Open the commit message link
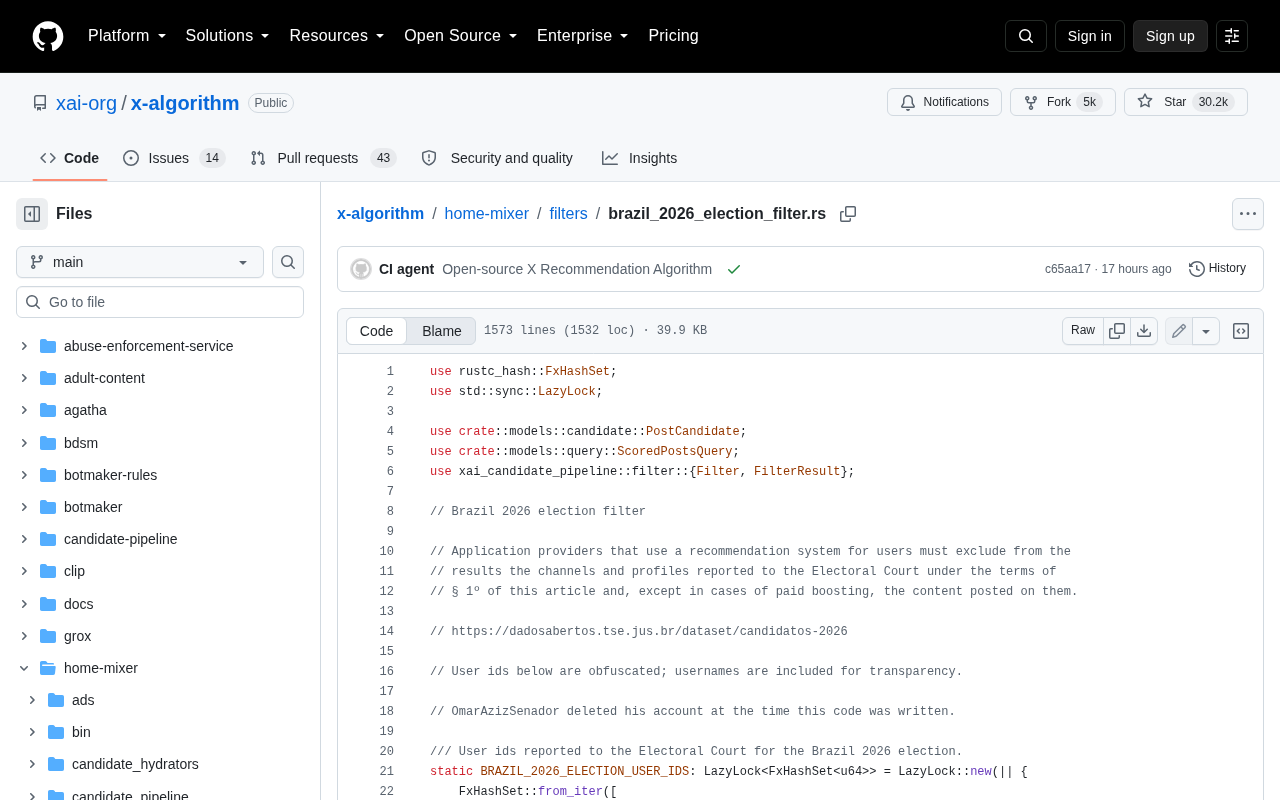Image resolution: width=1280 pixels, height=800 pixels. (577, 269)
